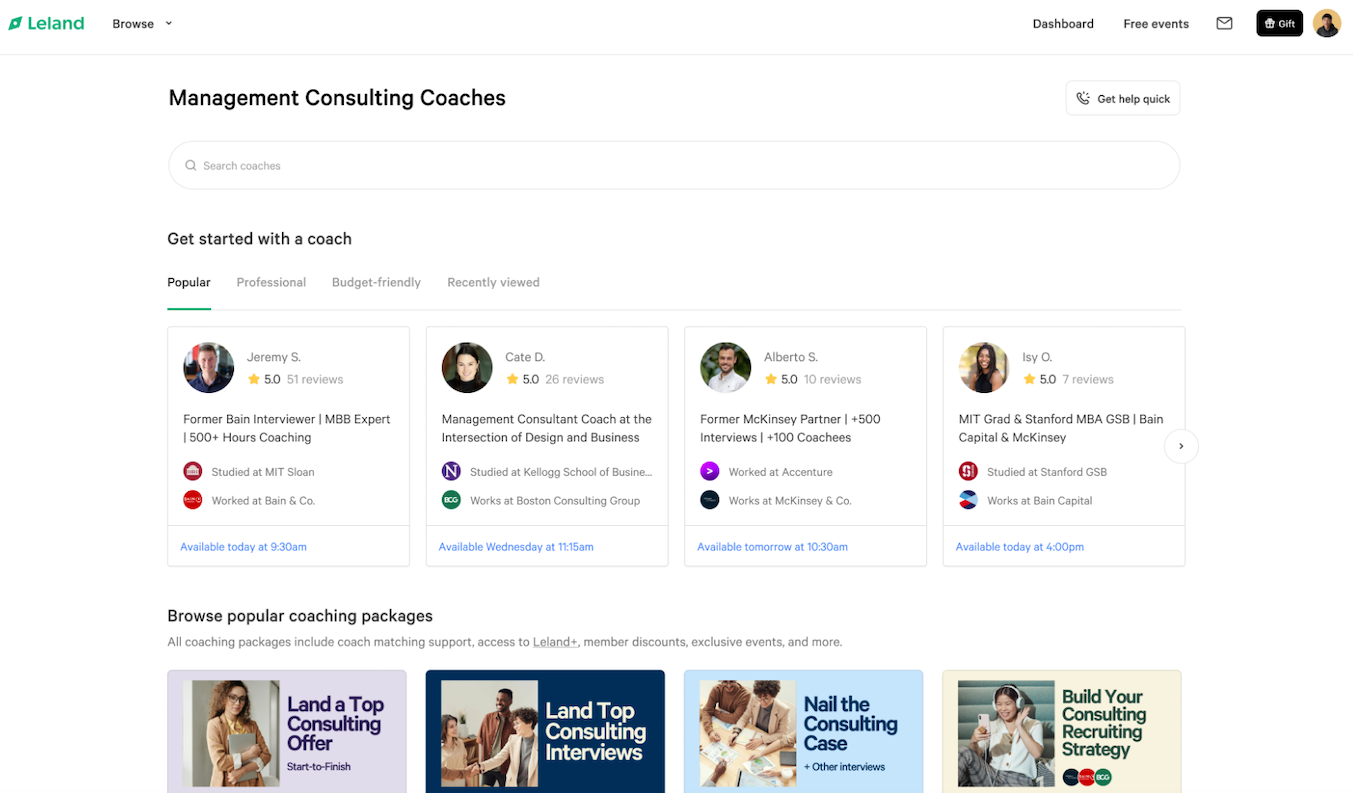Click Alberto S. star rating icon
Viewport: 1353px width, 793px height.
click(771, 379)
